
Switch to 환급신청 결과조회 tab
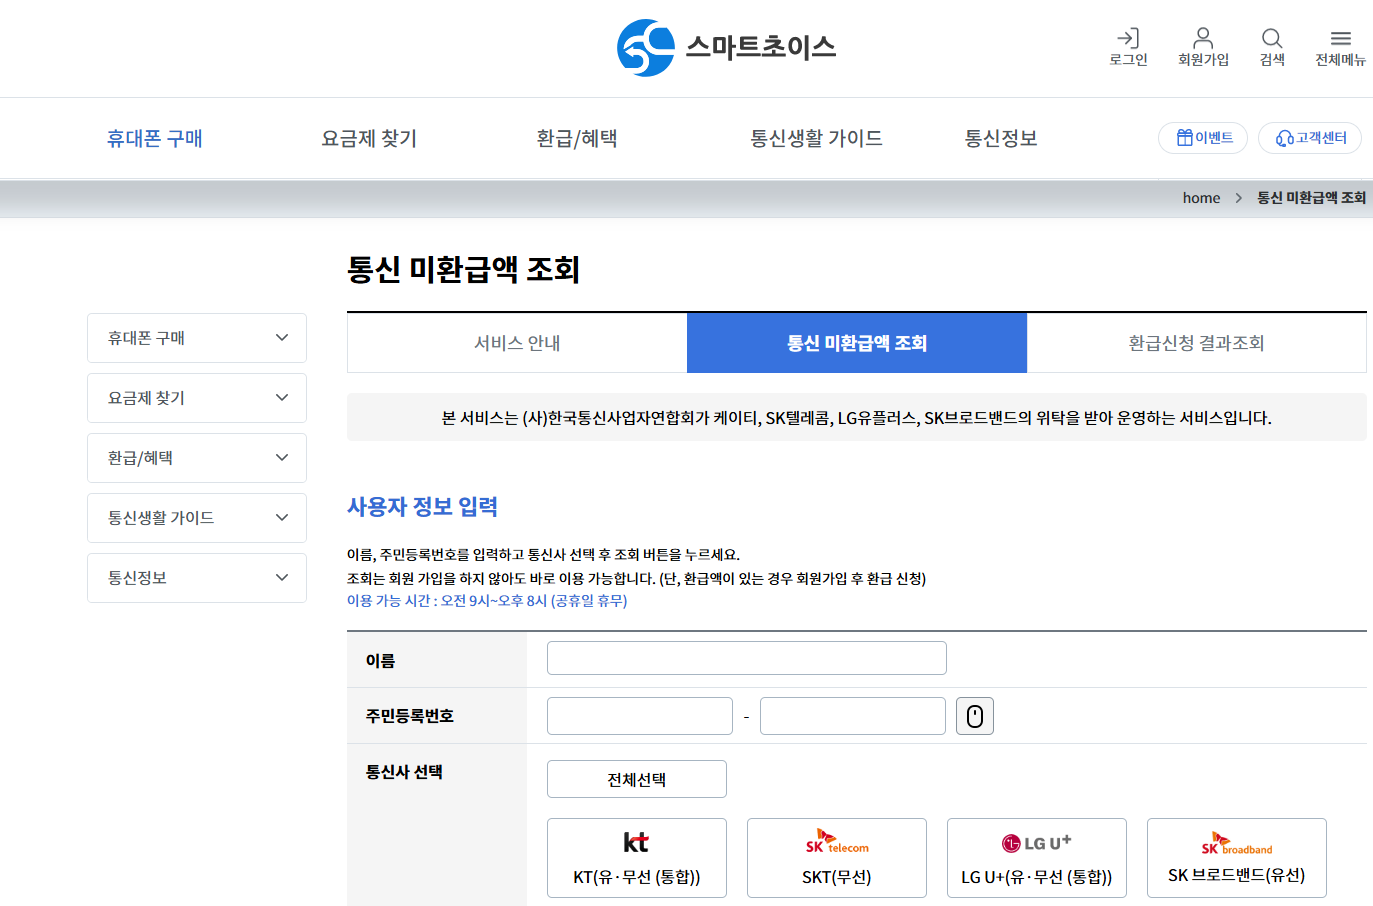(1197, 343)
